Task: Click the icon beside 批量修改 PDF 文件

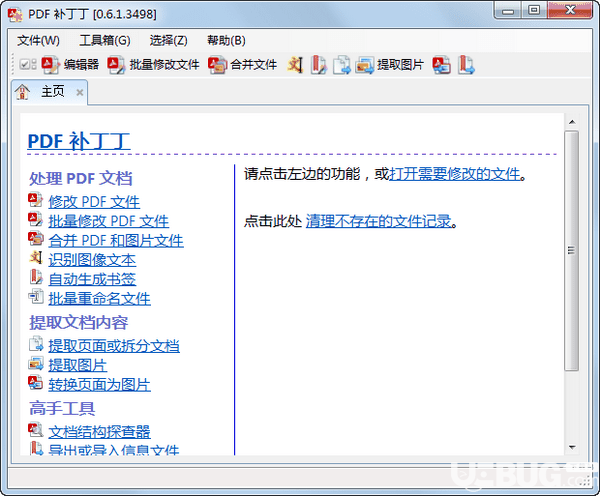Action: point(36,219)
